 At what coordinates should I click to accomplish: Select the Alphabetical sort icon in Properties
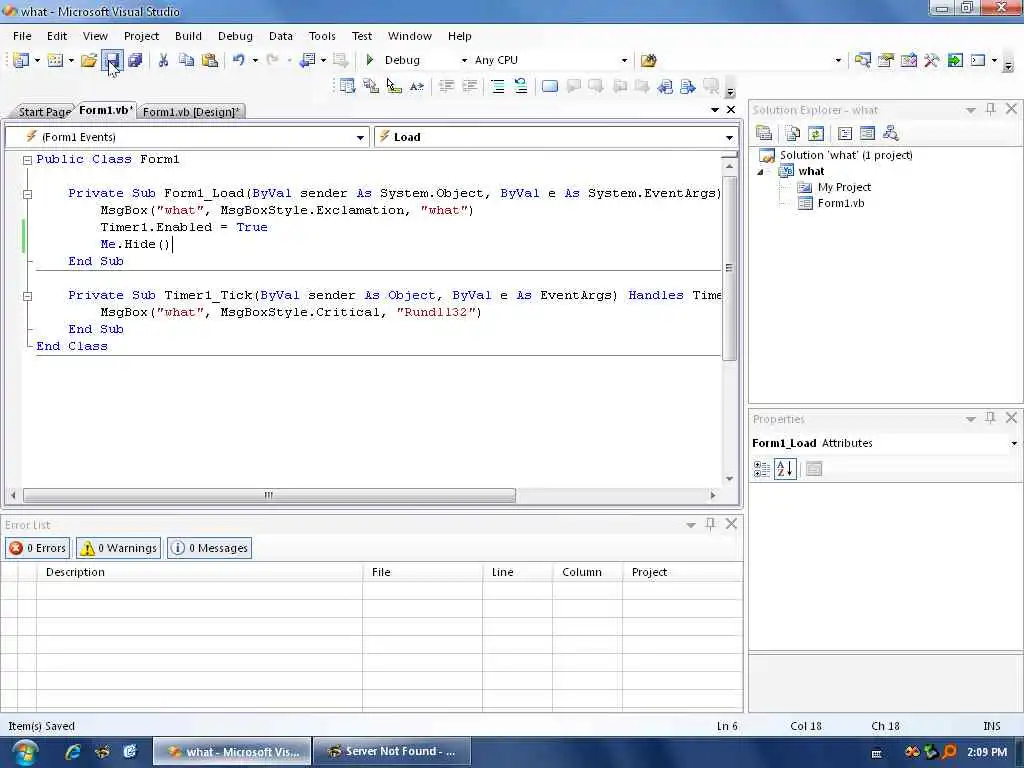pos(785,469)
